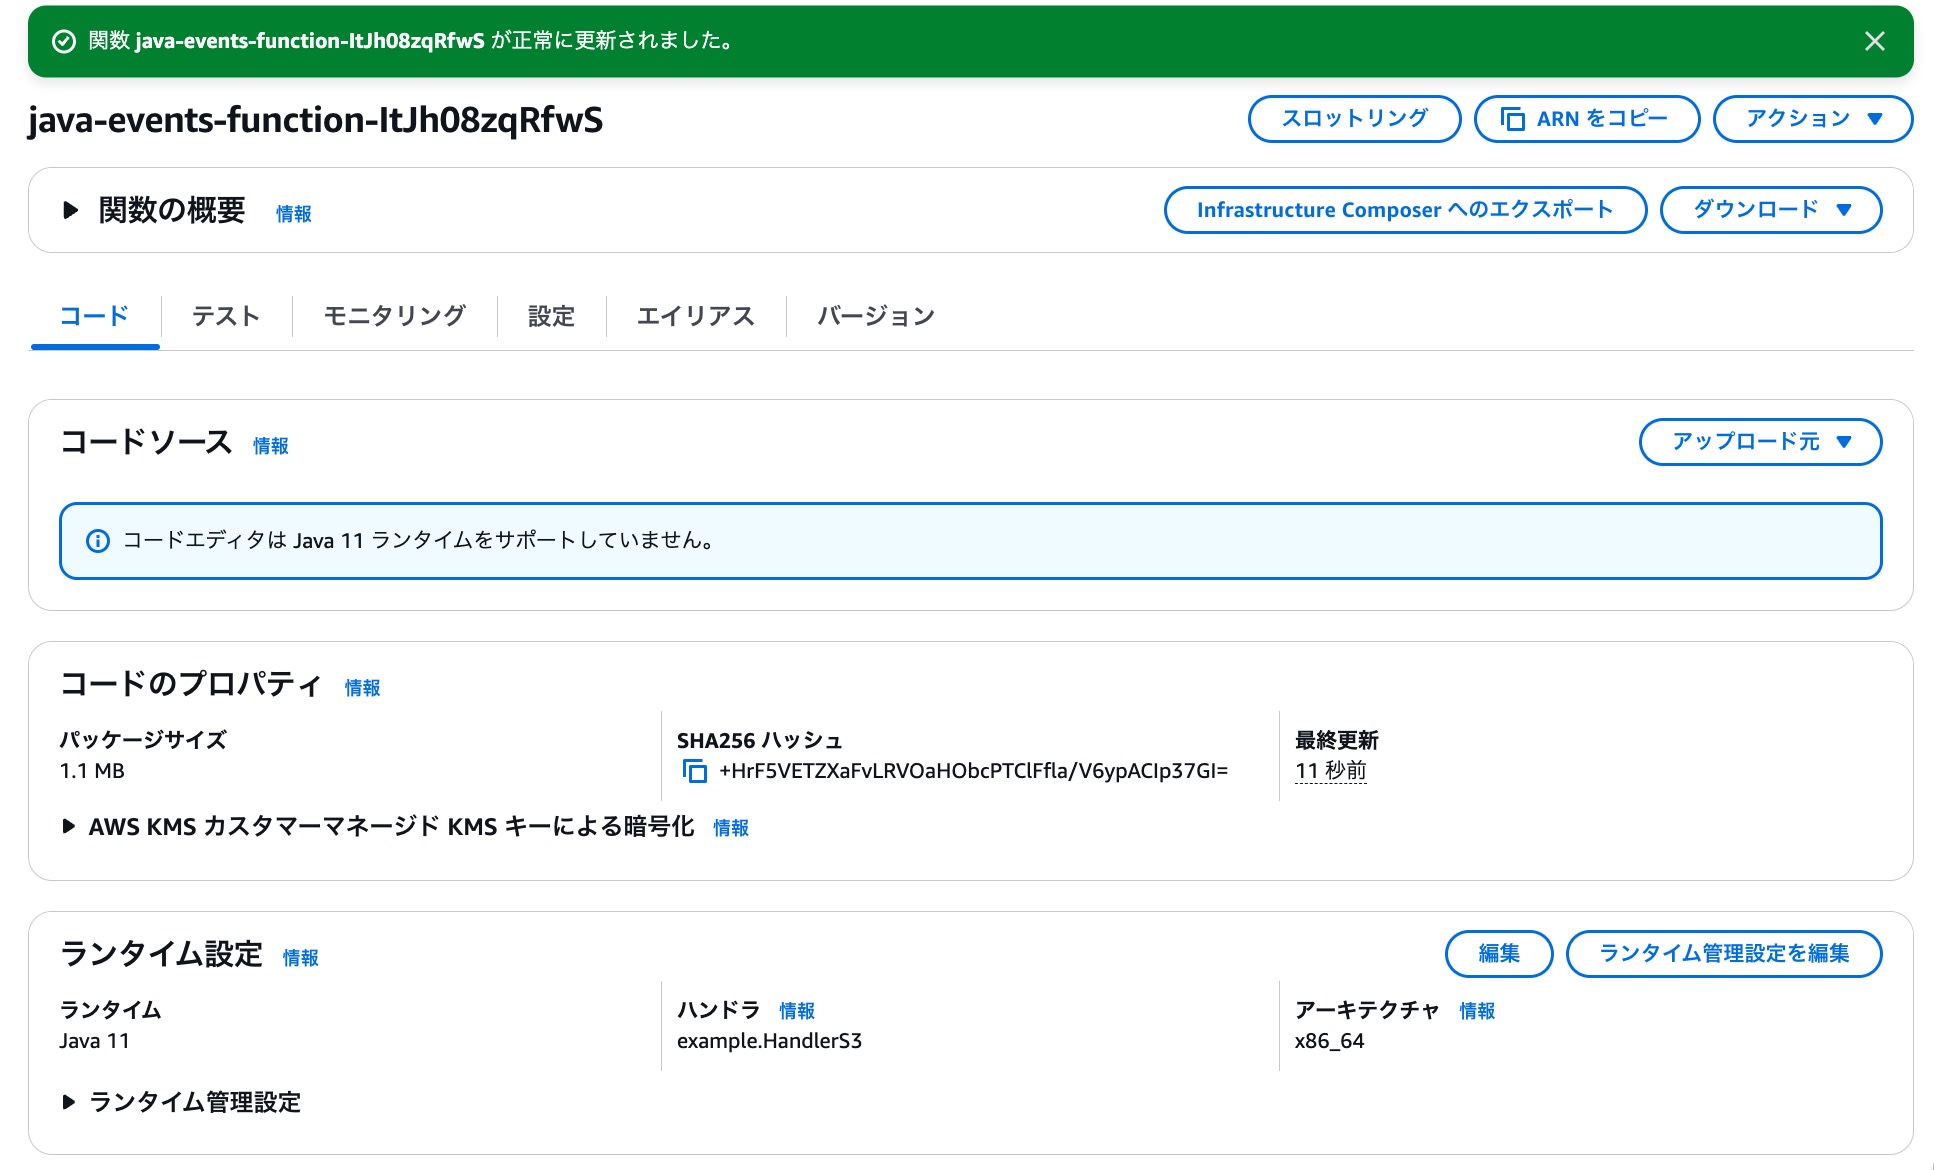Open the アップロード元 dropdown
The height and width of the screenshot is (1170, 1934).
(1760, 442)
